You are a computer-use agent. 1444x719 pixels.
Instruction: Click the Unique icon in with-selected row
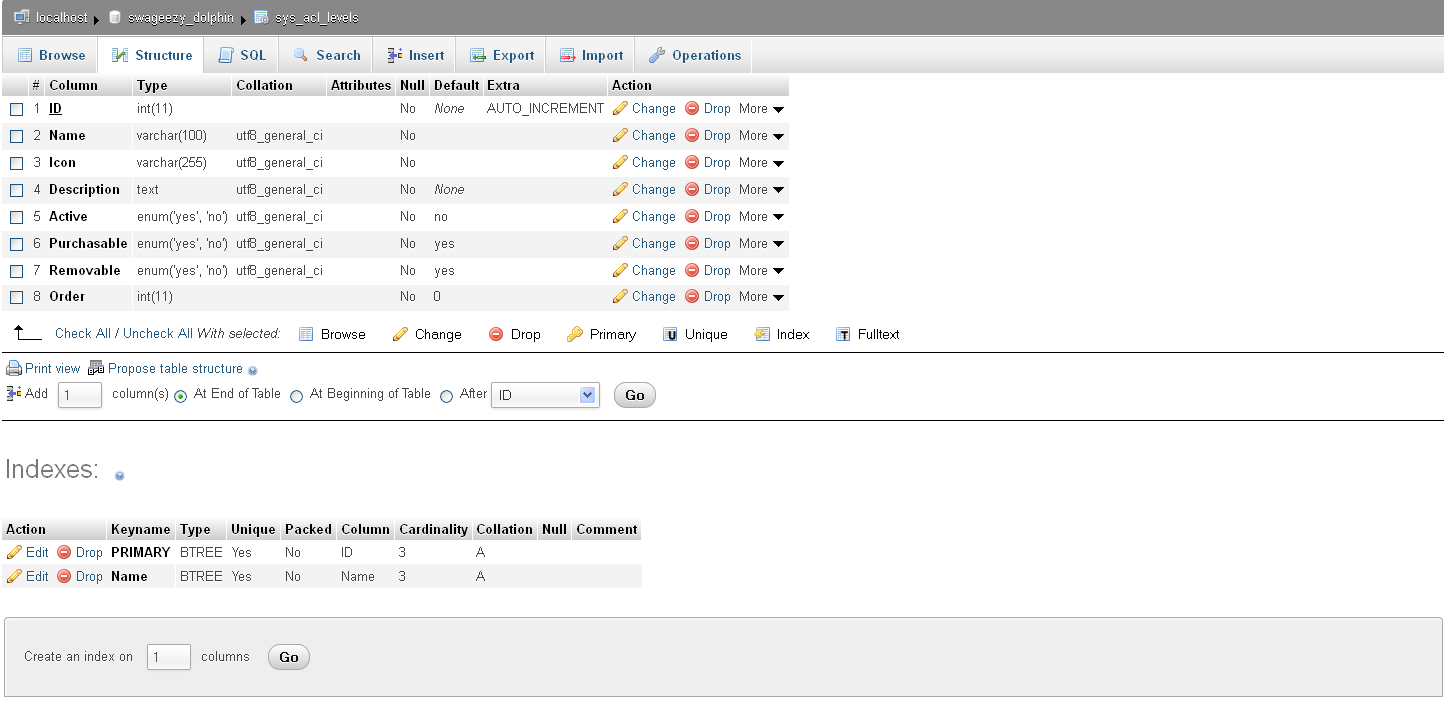point(670,335)
